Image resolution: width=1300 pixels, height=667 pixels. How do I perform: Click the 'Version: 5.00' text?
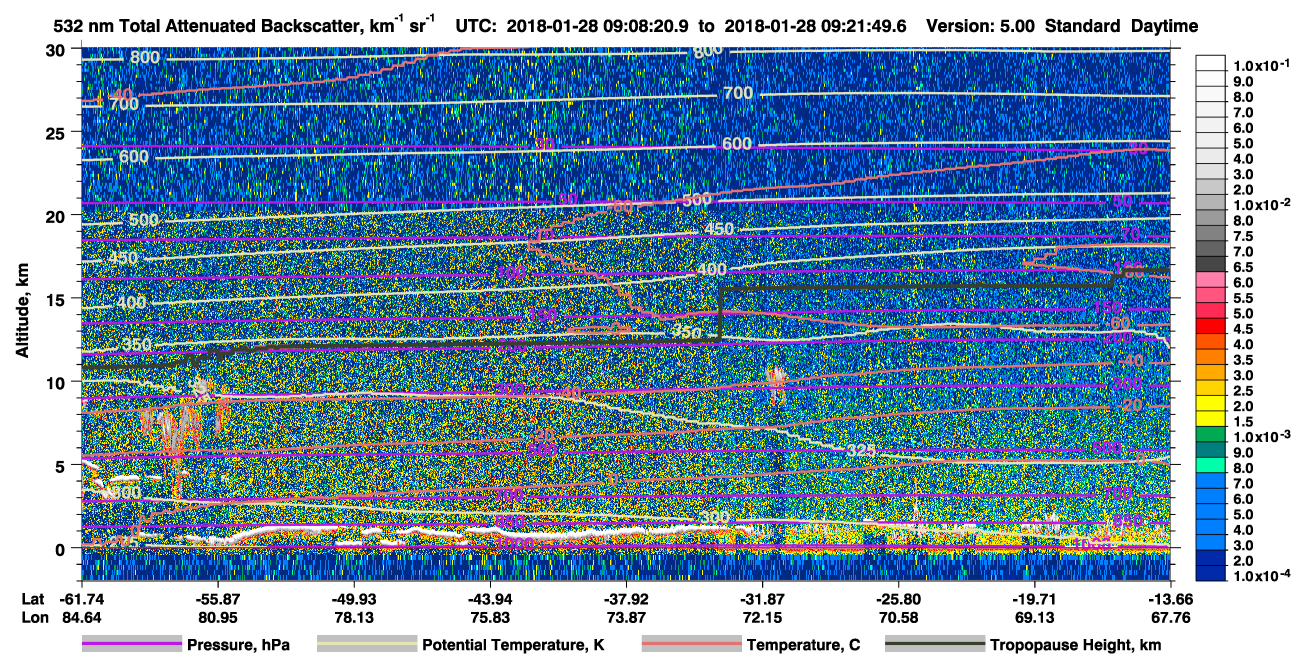(982, 27)
